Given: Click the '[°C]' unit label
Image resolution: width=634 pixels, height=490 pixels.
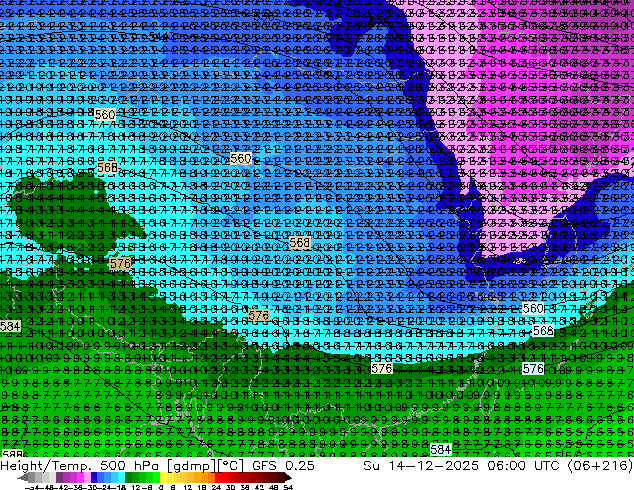Looking at the screenshot, I should click(229, 466).
